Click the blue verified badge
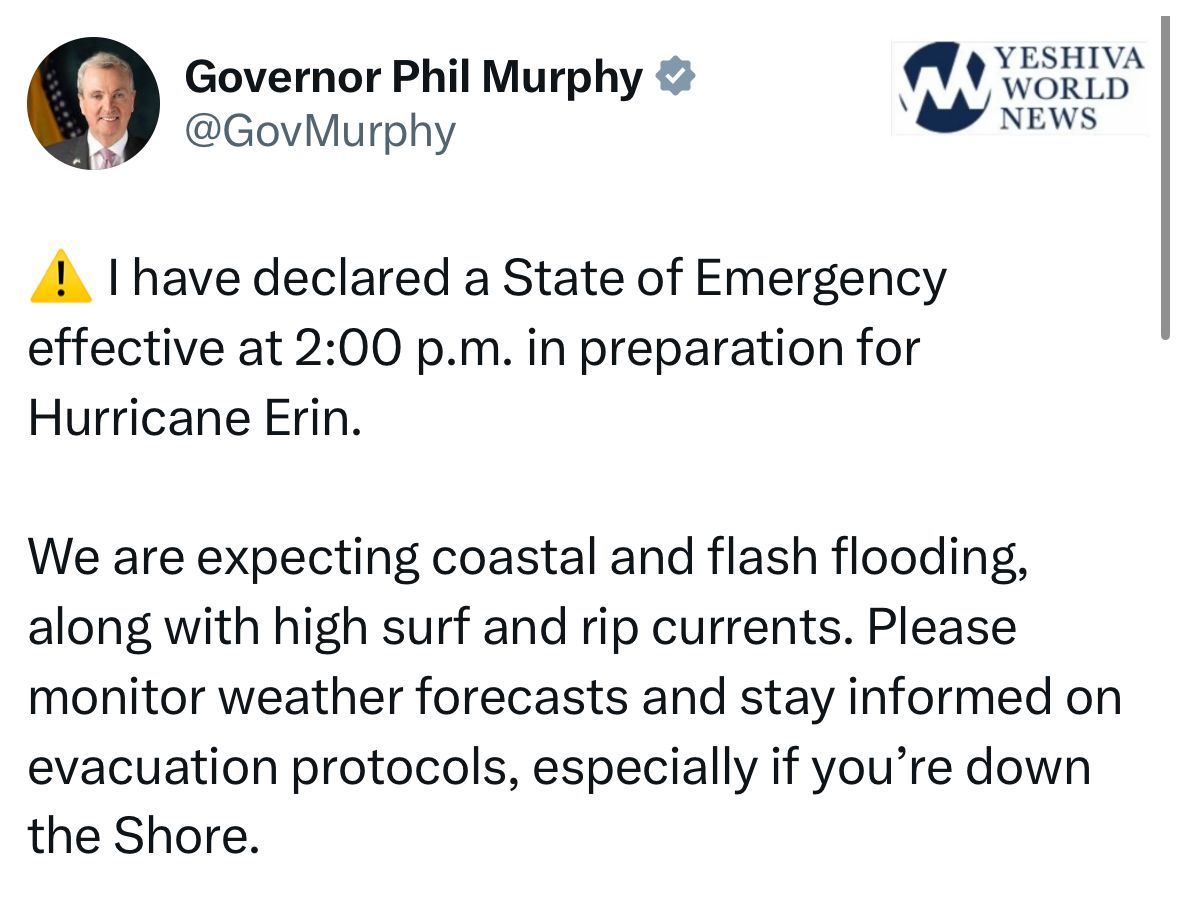Screen dimensions: 1179x902 click(x=675, y=77)
